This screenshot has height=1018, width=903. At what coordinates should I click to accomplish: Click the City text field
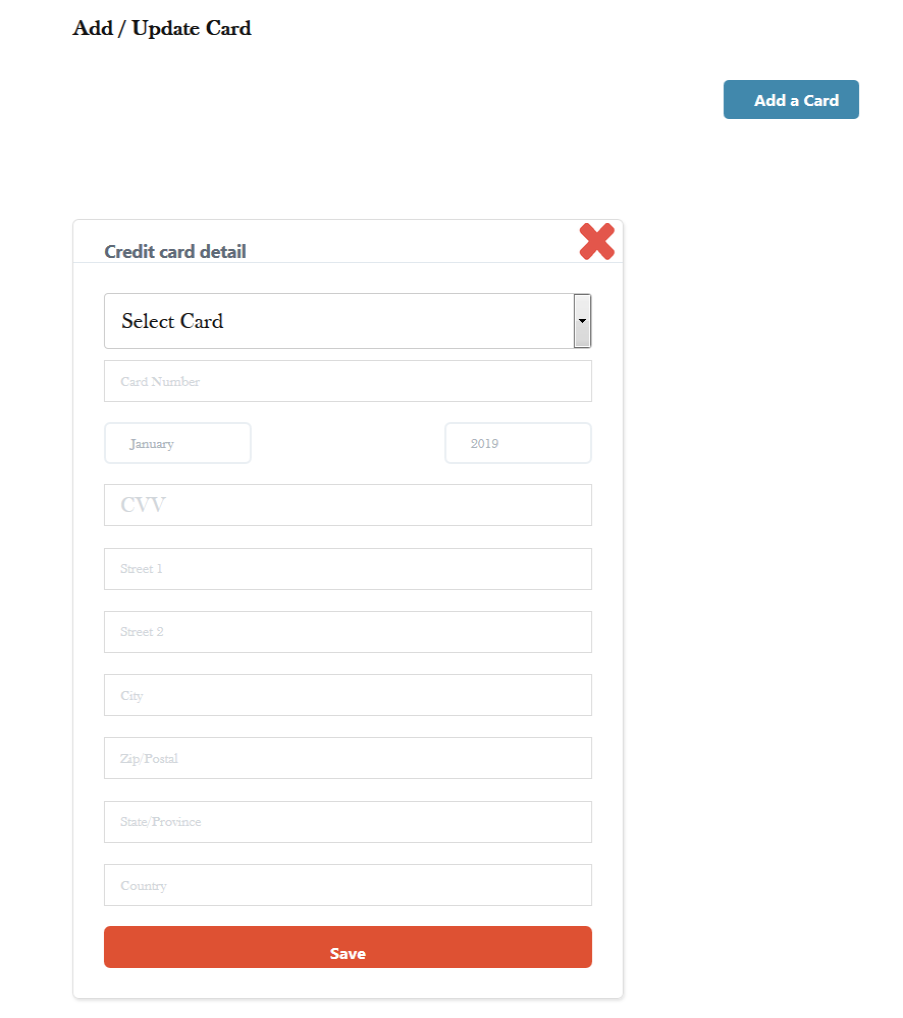[348, 695]
